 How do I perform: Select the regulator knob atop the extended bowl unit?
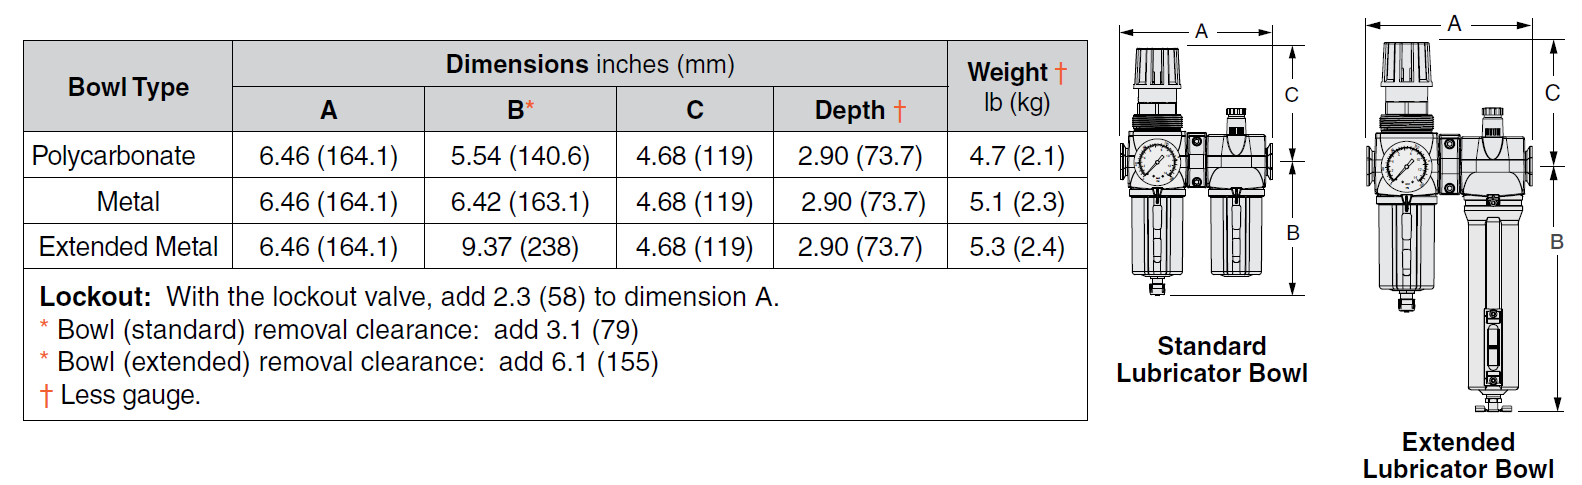[1406, 63]
